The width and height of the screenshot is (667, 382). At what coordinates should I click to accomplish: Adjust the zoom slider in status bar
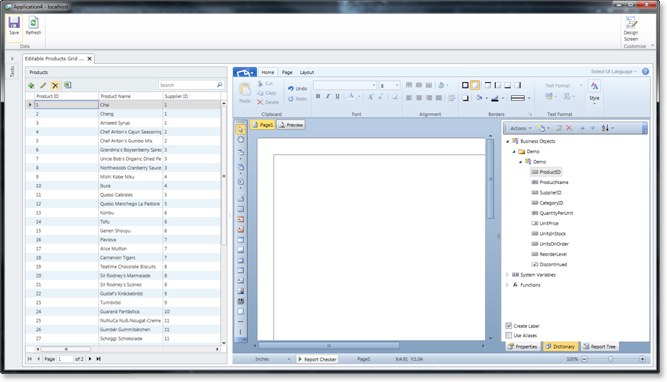(x=611, y=359)
